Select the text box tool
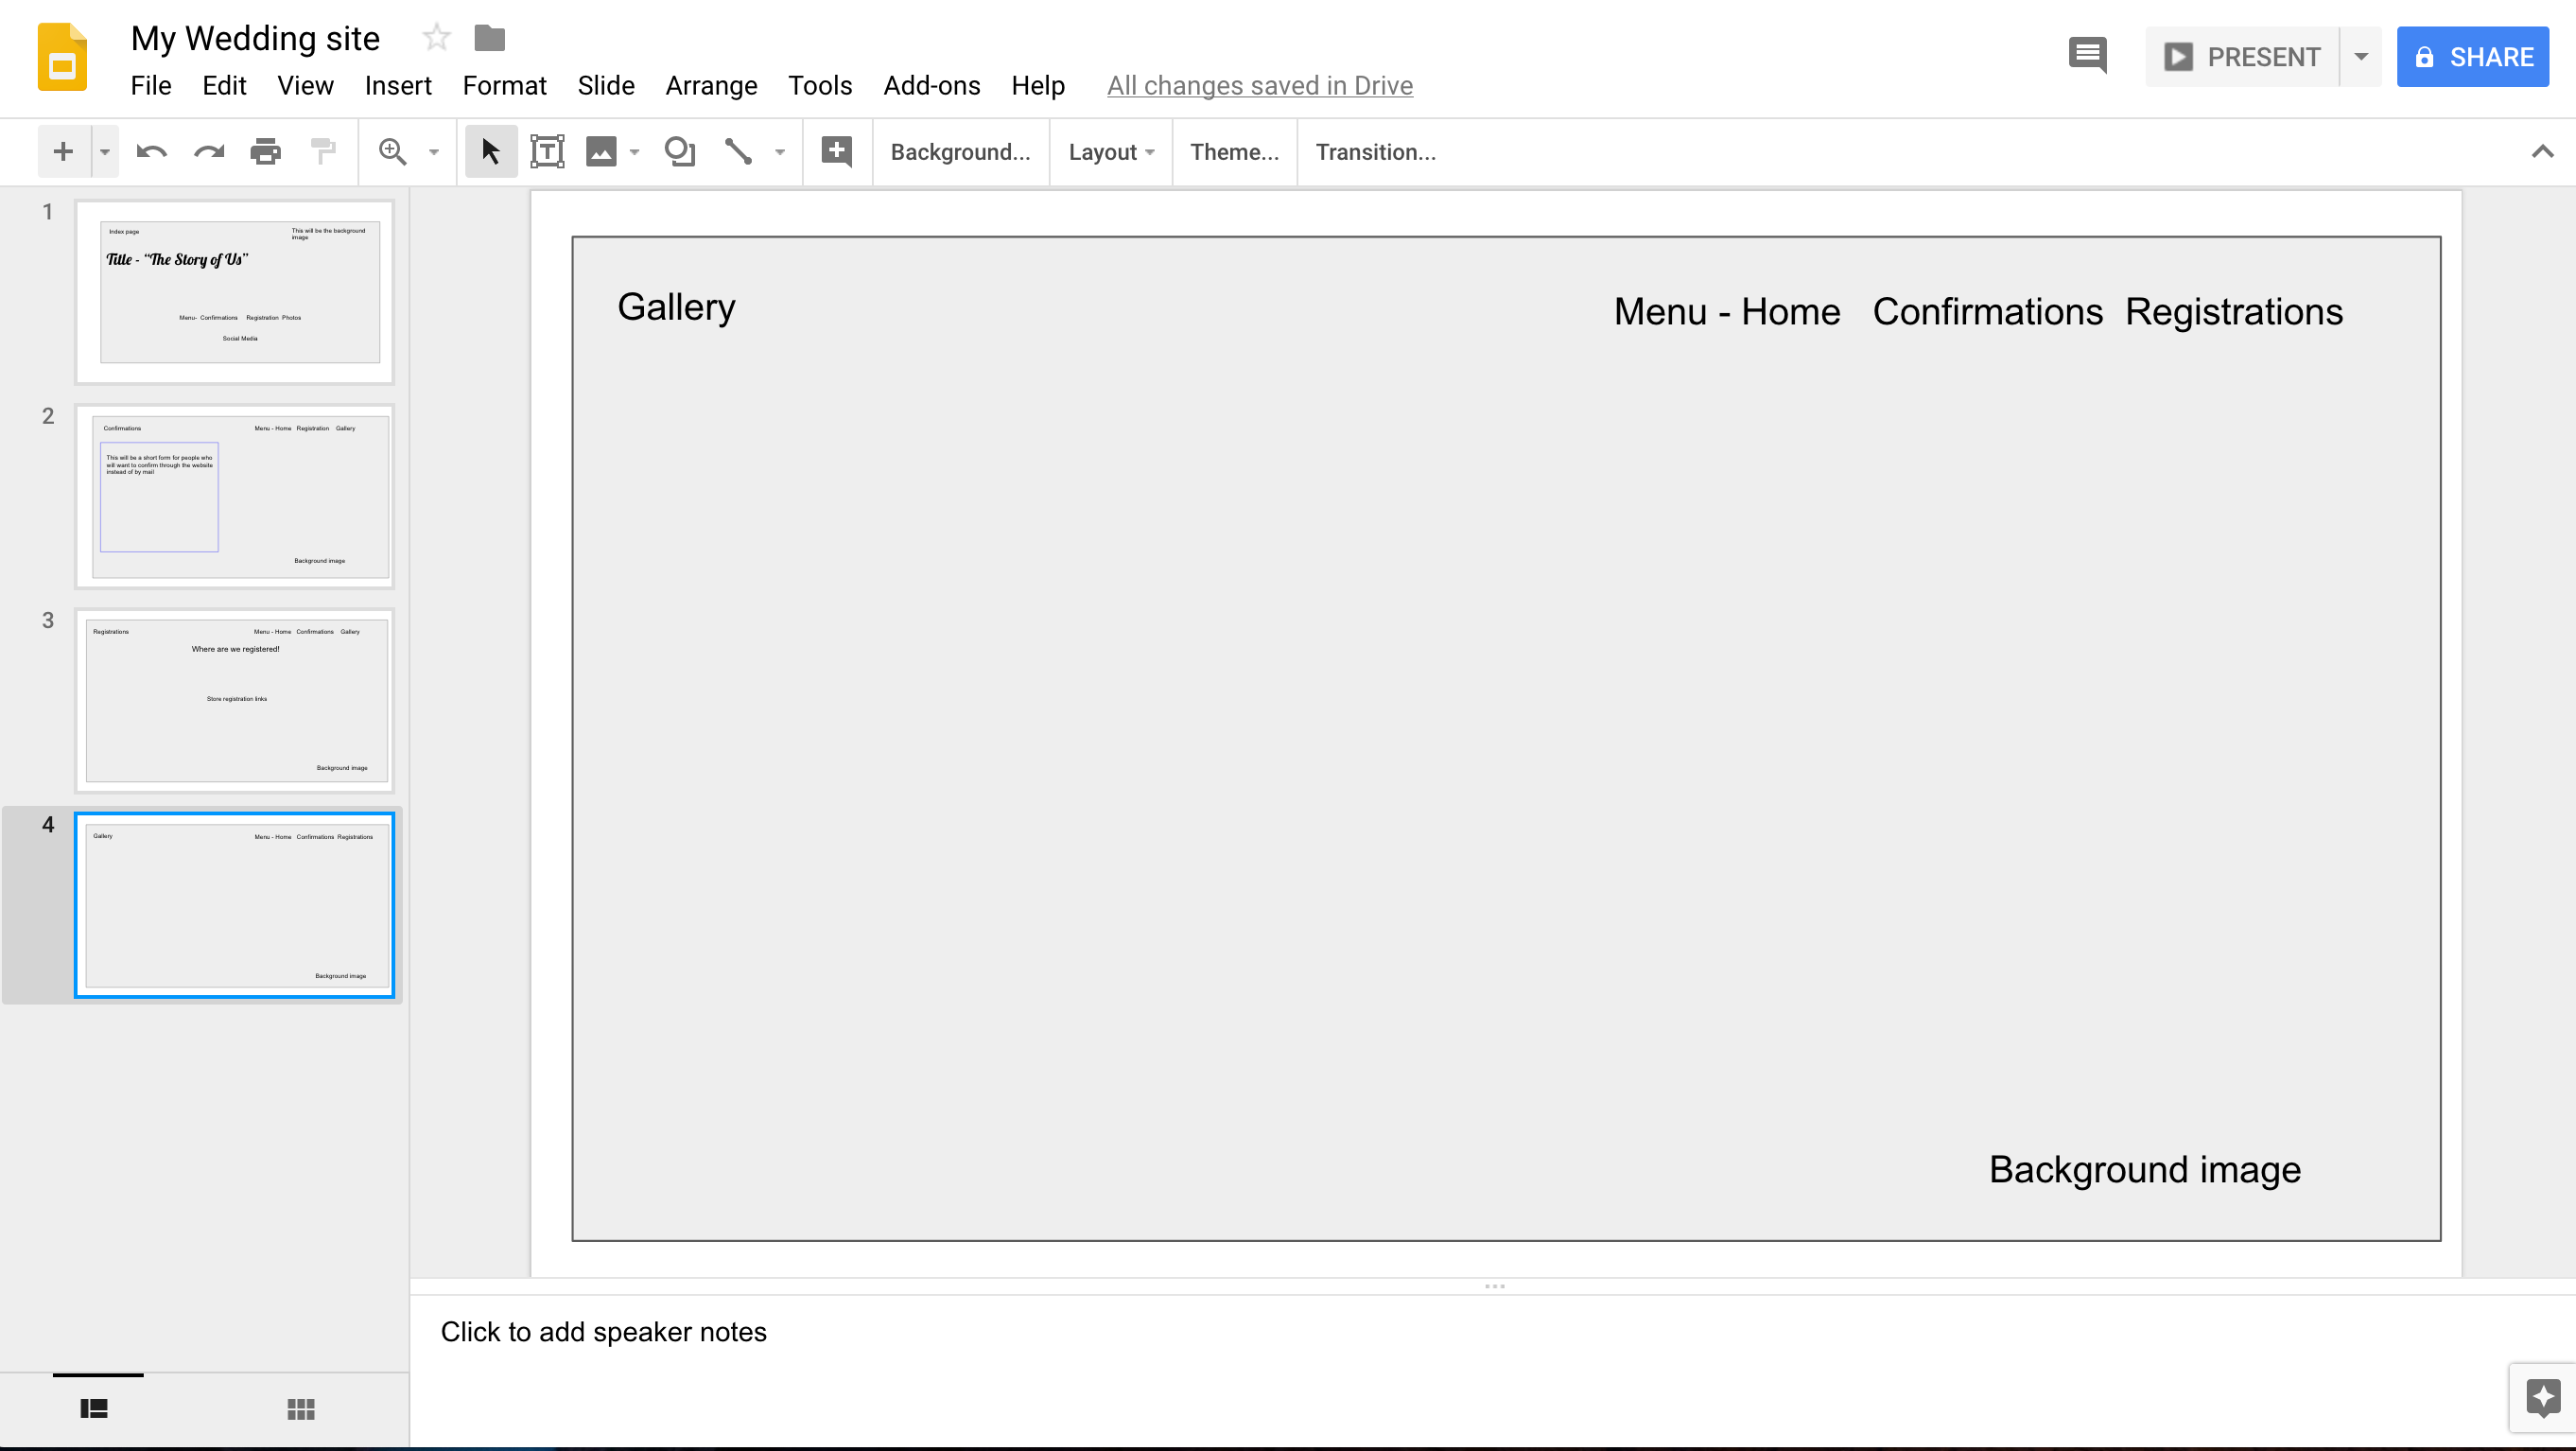2576x1451 pixels. pos(547,152)
